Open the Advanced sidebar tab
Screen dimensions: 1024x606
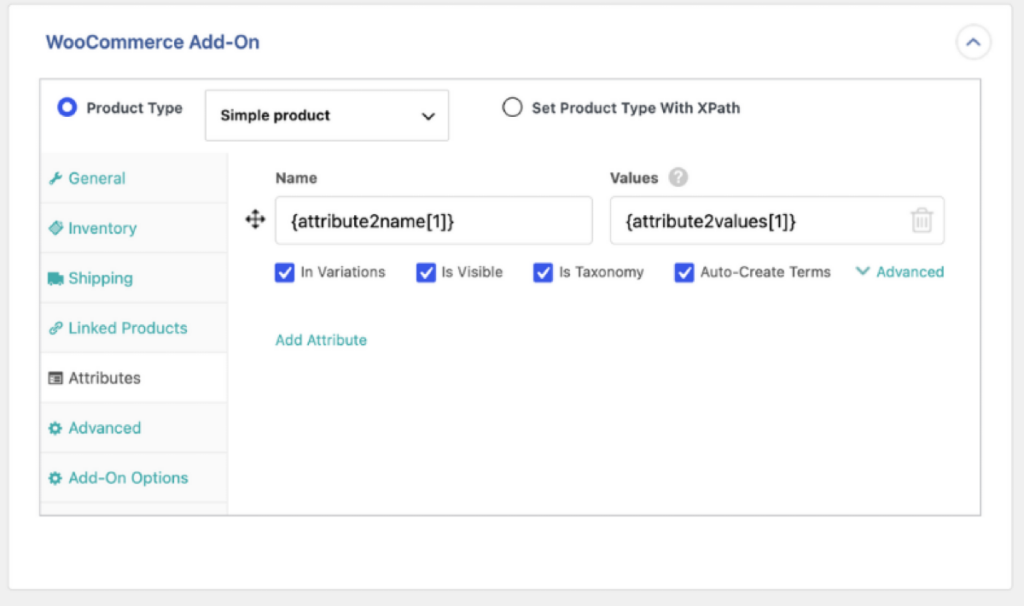tap(134, 428)
